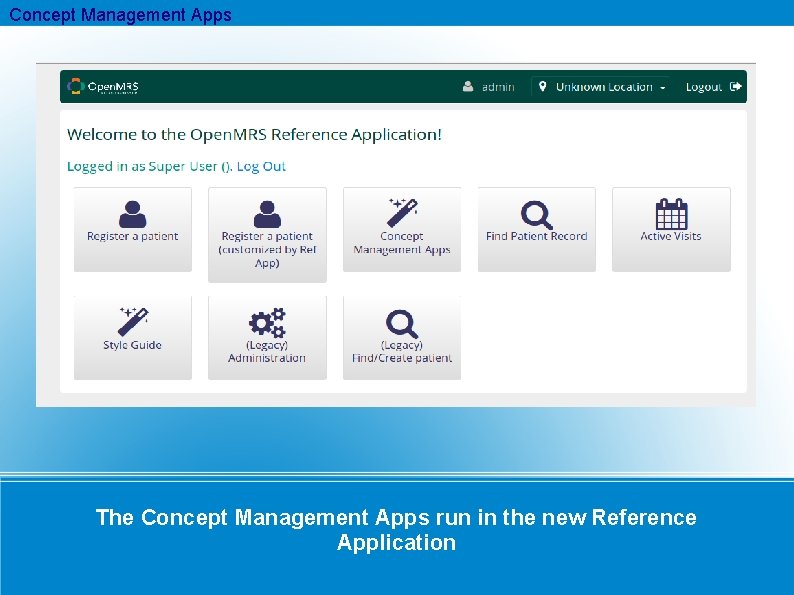Click the location pin icon
The image size is (794, 595).
coord(542,87)
